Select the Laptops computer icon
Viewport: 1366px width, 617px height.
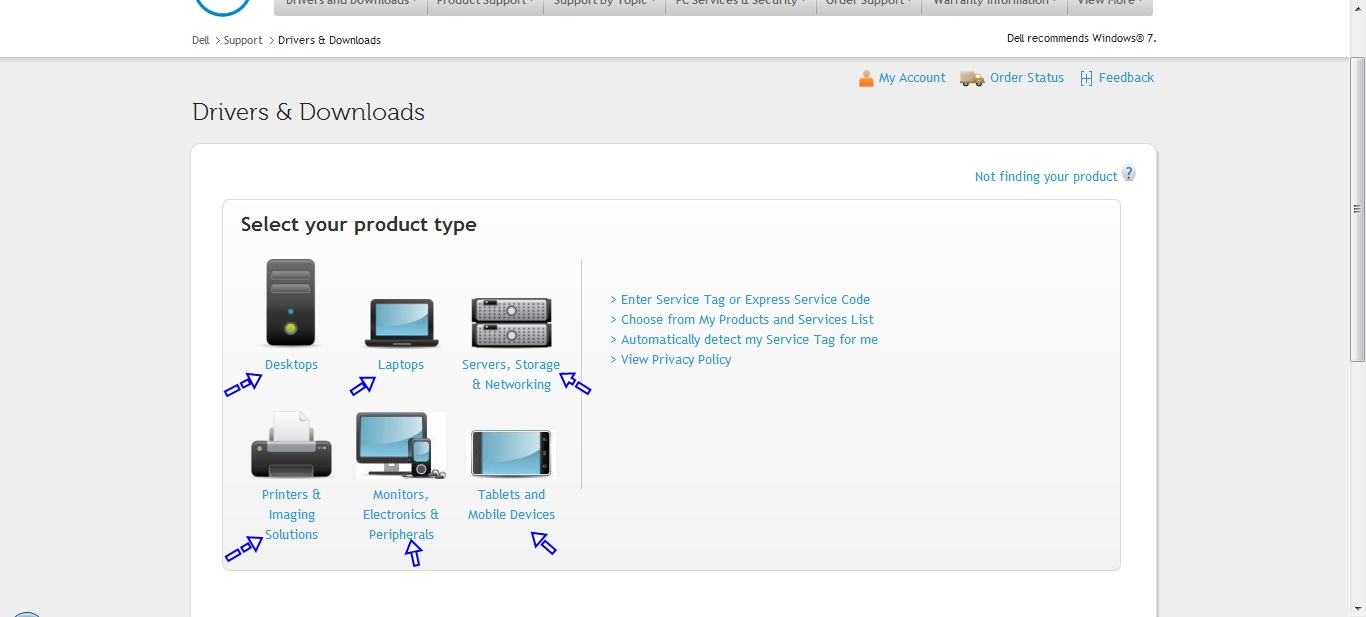(x=401, y=323)
